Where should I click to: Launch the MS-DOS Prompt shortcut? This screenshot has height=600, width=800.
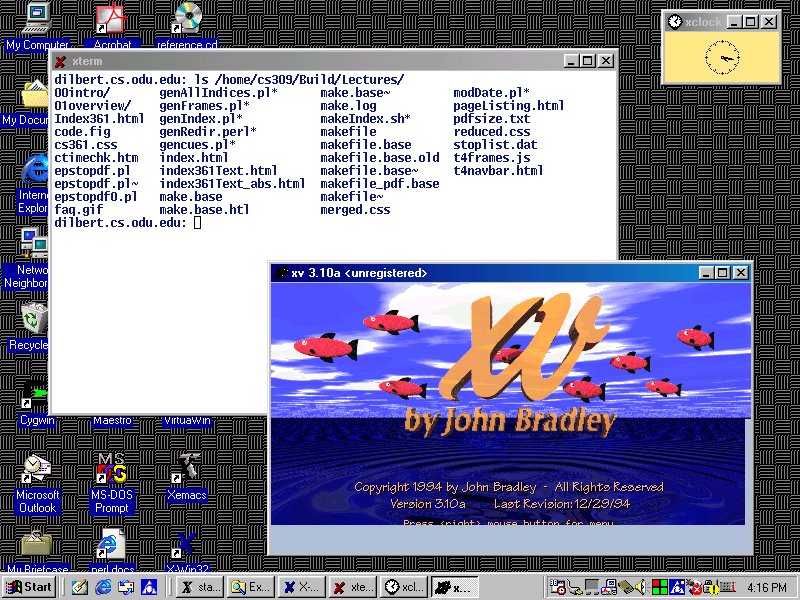[x=112, y=470]
